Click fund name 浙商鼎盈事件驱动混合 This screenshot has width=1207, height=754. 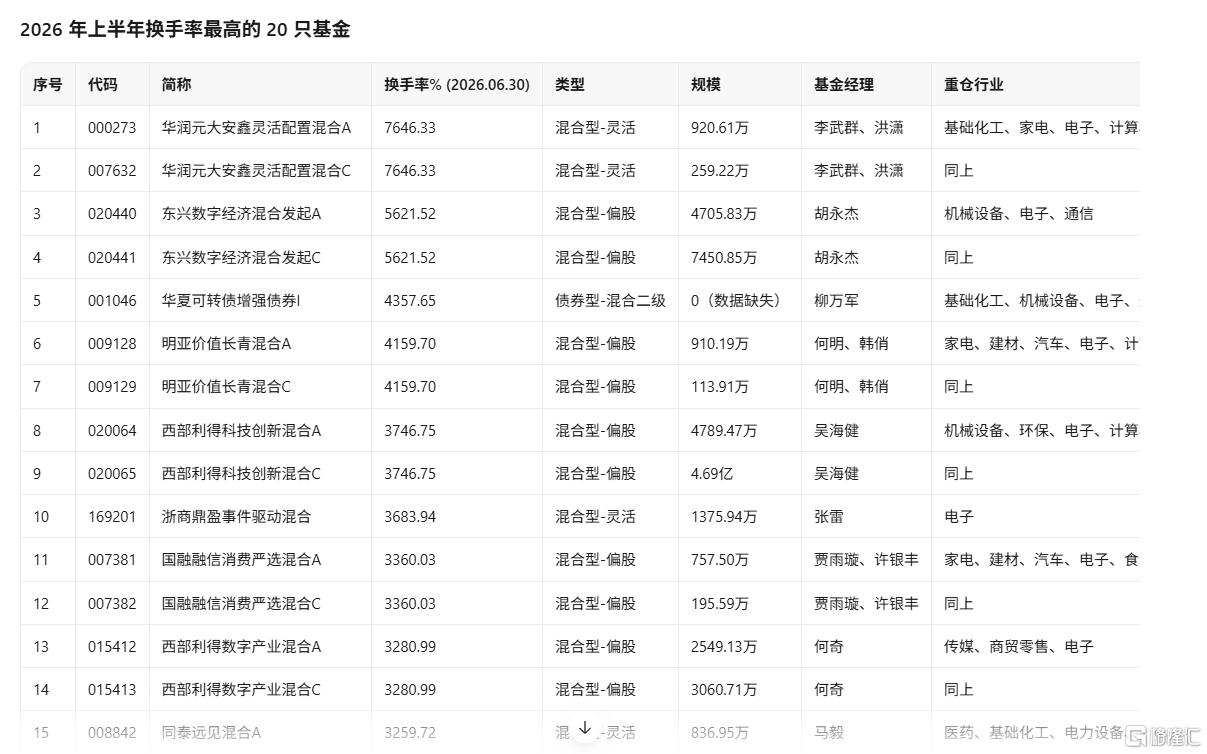(236, 517)
